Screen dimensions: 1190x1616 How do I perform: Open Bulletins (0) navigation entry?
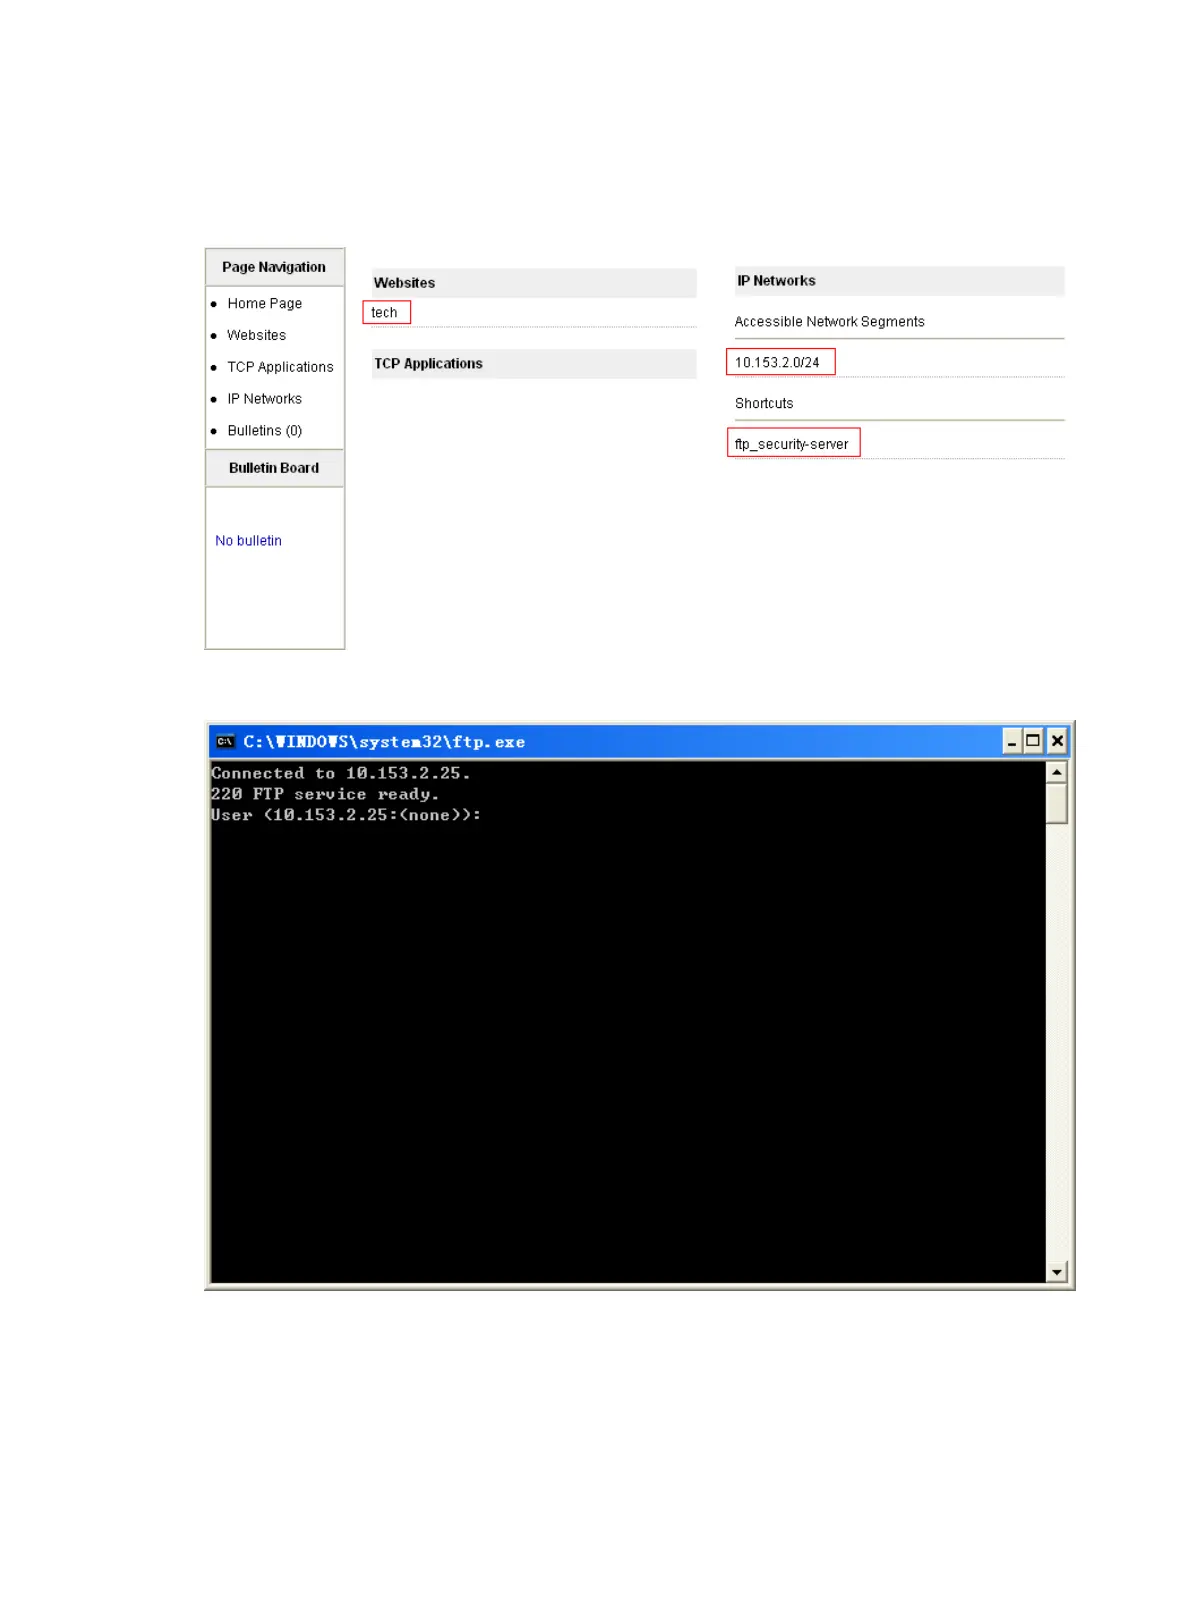click(x=264, y=431)
